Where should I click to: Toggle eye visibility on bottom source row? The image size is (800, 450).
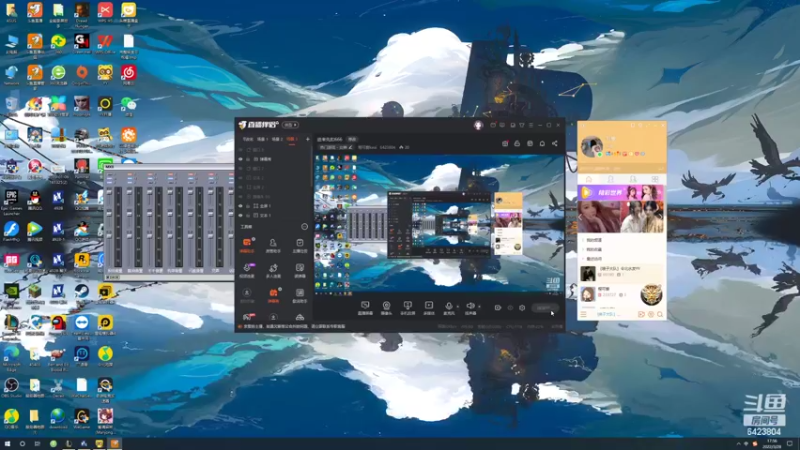click(x=241, y=215)
